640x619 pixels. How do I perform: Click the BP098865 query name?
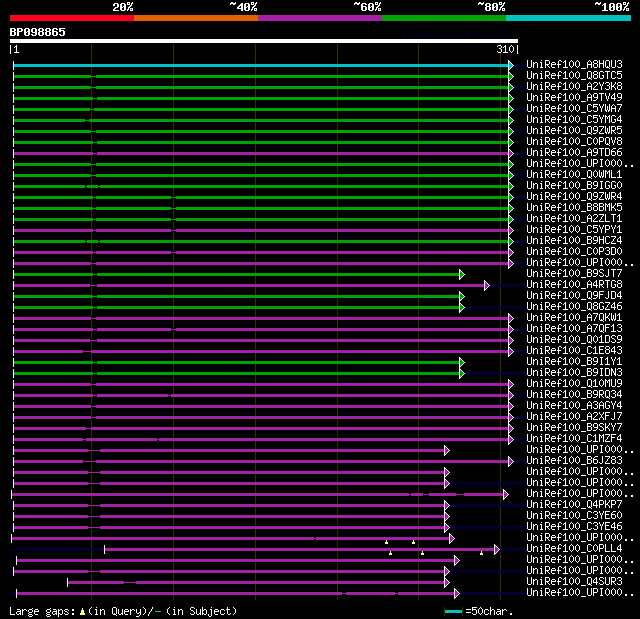click(38, 32)
